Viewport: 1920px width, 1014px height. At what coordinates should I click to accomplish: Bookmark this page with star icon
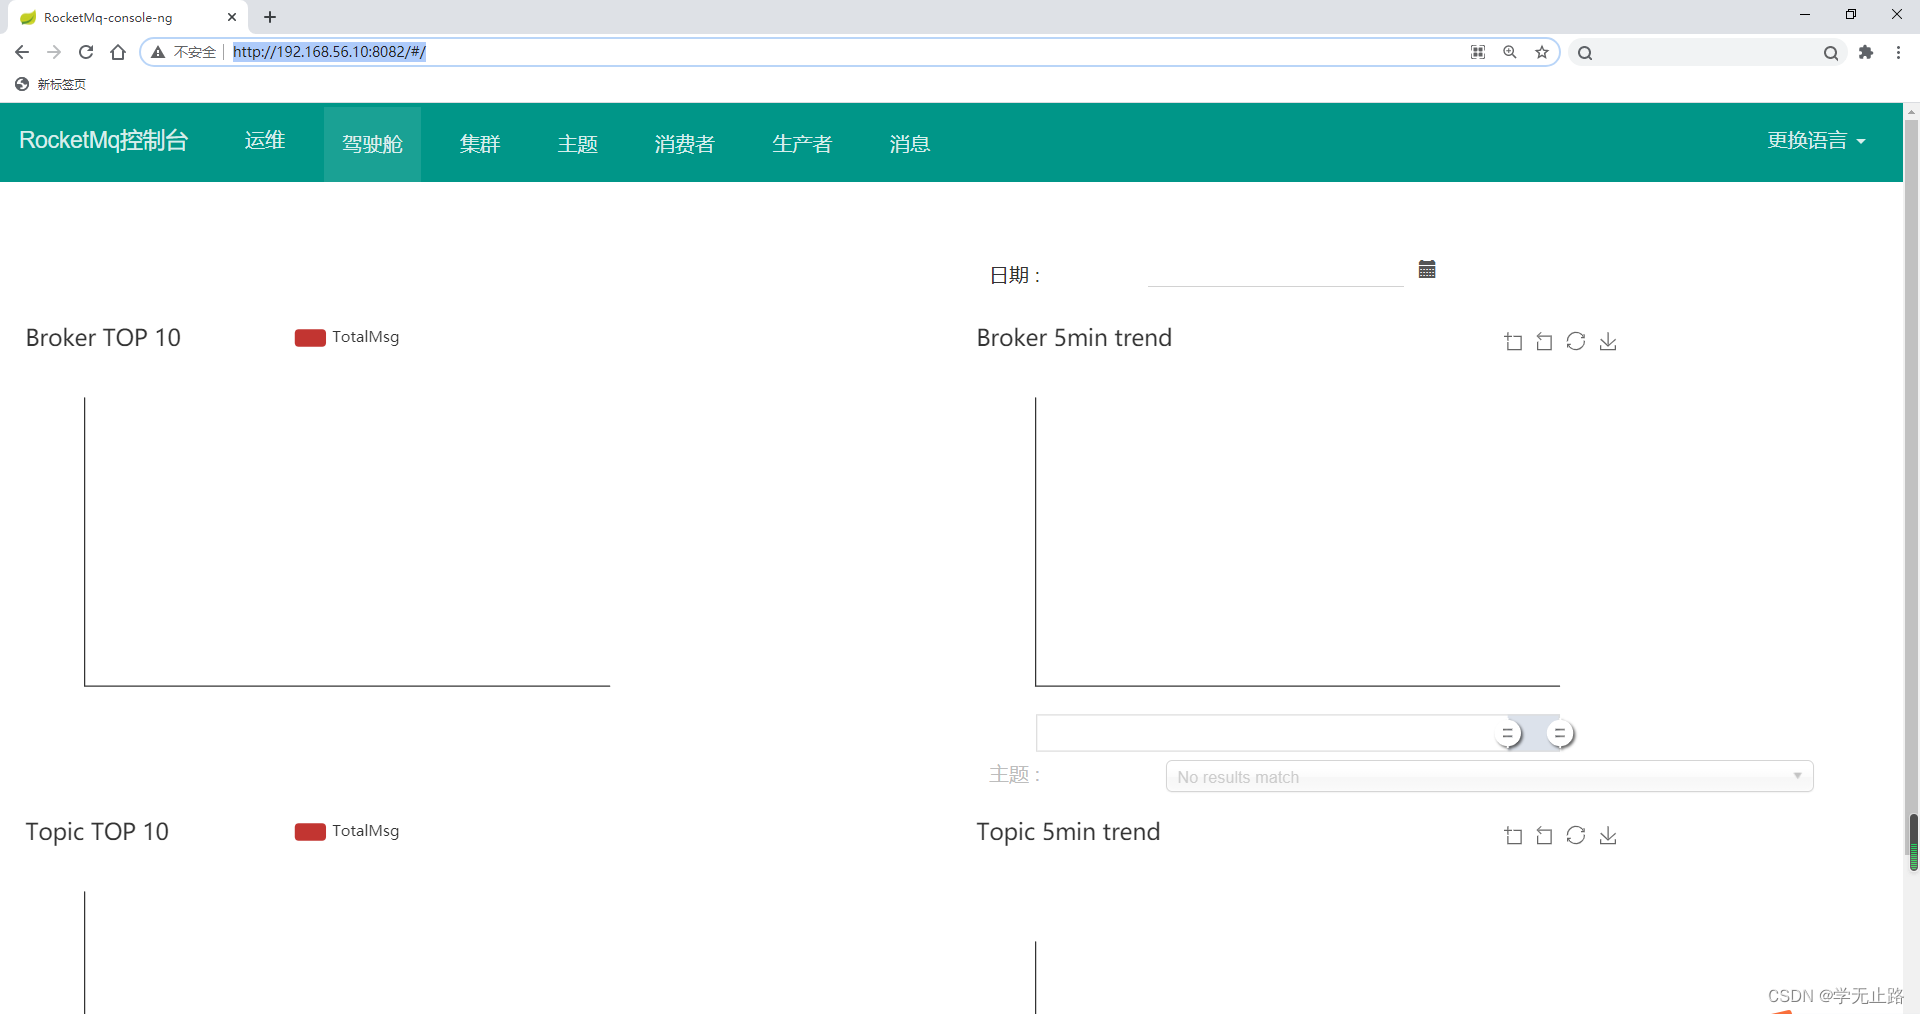(1542, 52)
